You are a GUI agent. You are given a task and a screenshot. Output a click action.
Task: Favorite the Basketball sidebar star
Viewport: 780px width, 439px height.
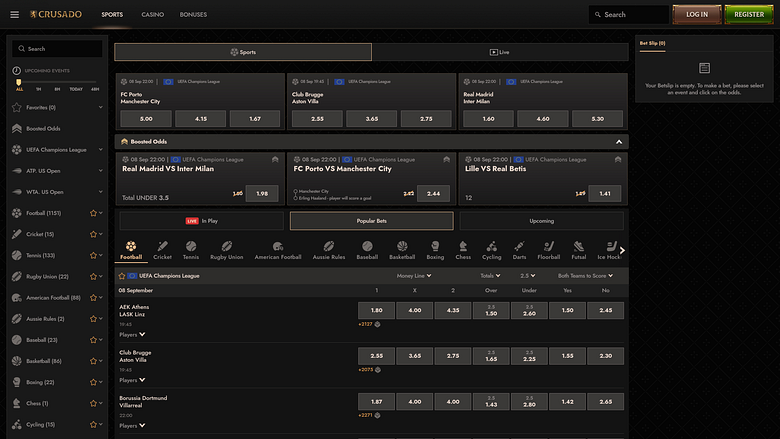click(93, 361)
